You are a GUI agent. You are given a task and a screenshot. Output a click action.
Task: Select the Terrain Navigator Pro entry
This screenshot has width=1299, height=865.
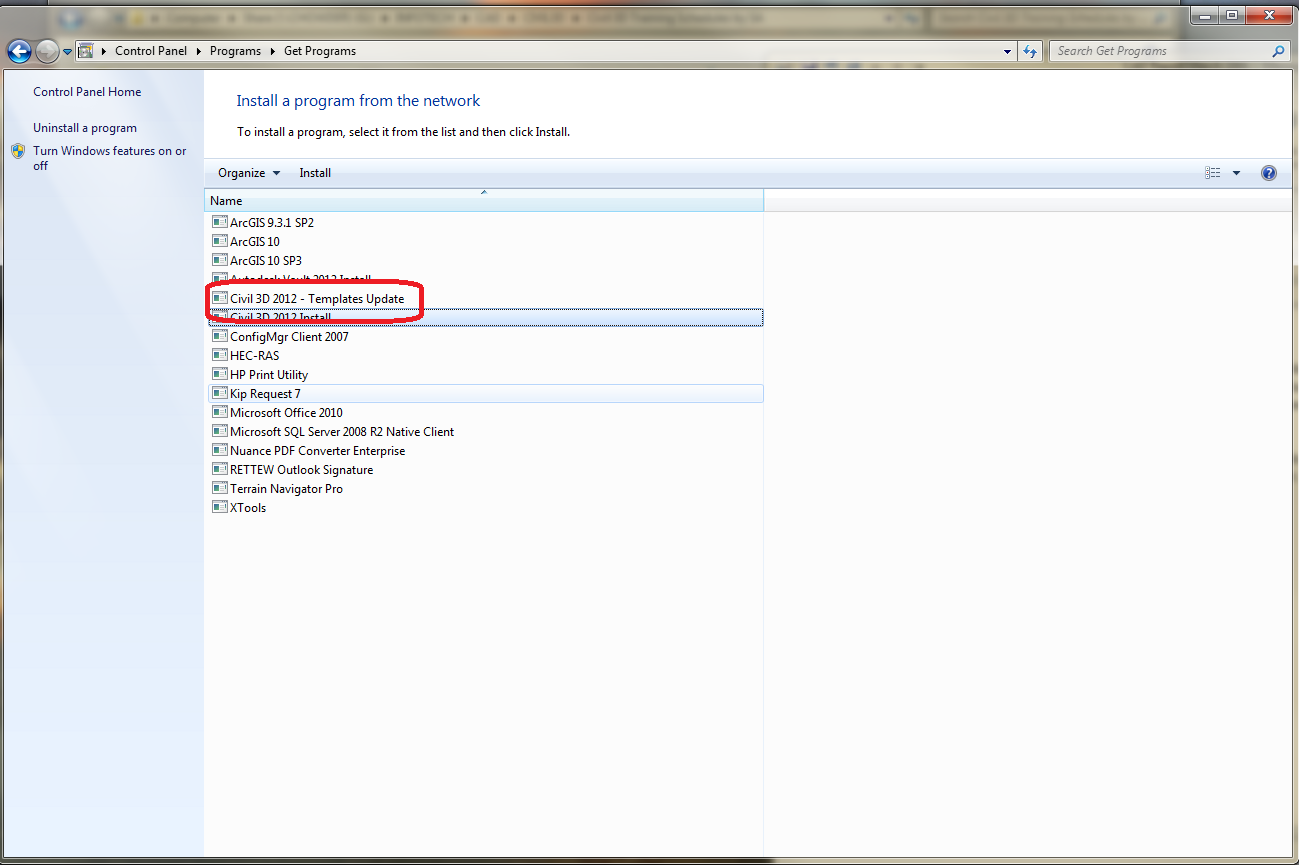pos(286,488)
